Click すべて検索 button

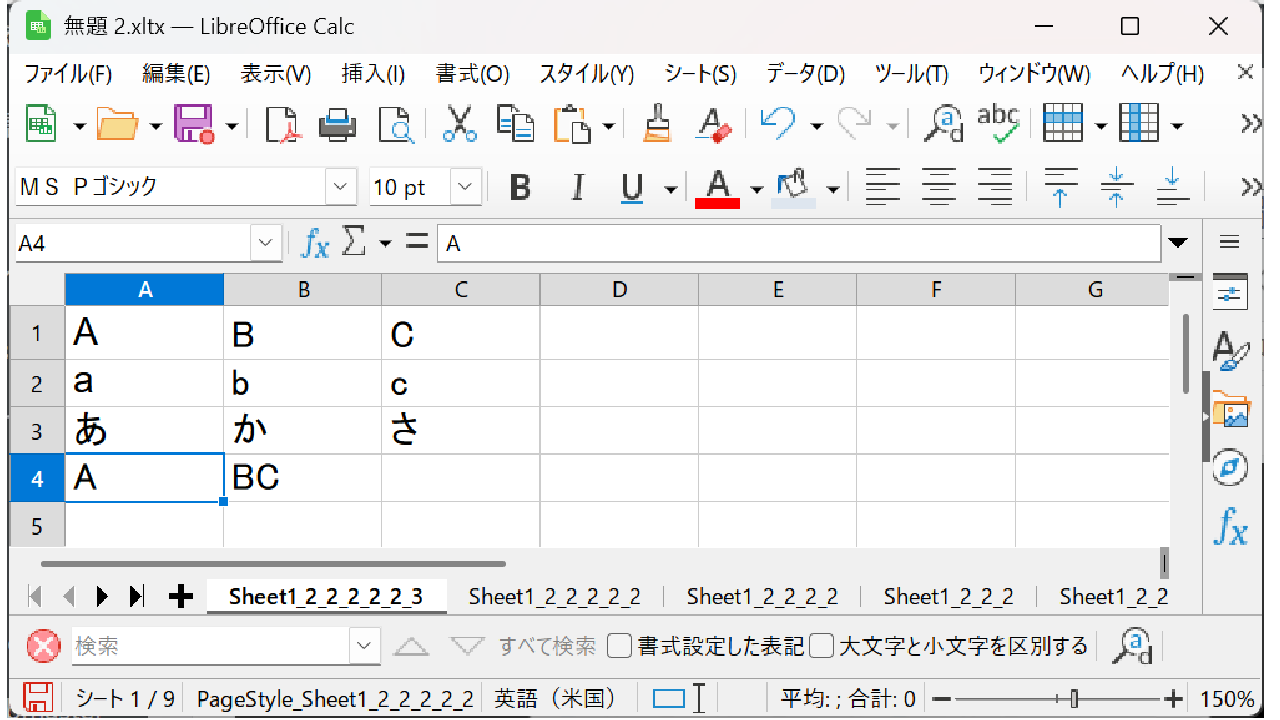pos(547,646)
